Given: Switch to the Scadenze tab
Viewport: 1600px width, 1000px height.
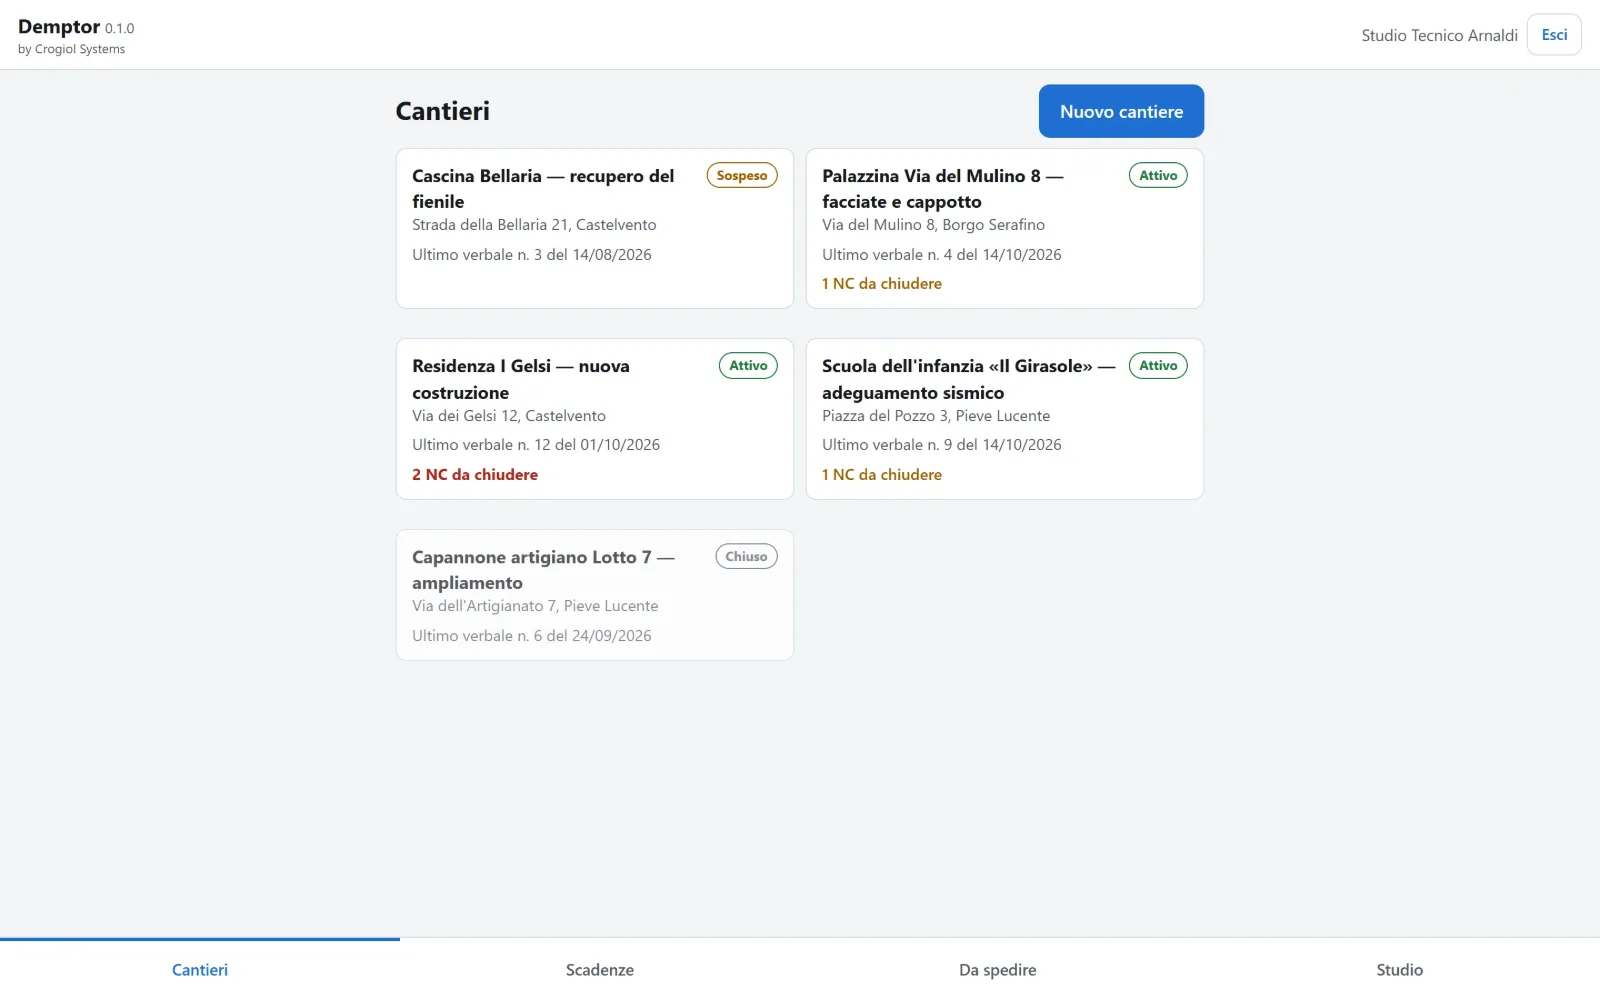Looking at the screenshot, I should 600,969.
